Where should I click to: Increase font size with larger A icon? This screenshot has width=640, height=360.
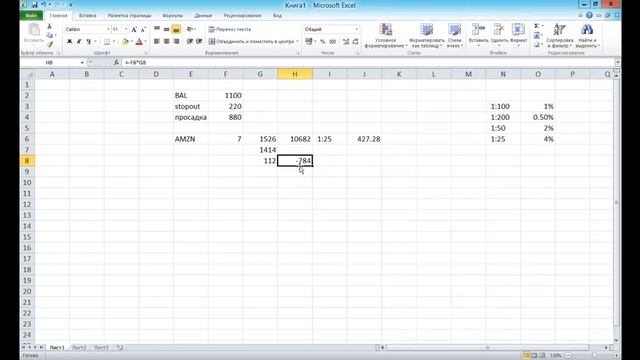click(134, 29)
